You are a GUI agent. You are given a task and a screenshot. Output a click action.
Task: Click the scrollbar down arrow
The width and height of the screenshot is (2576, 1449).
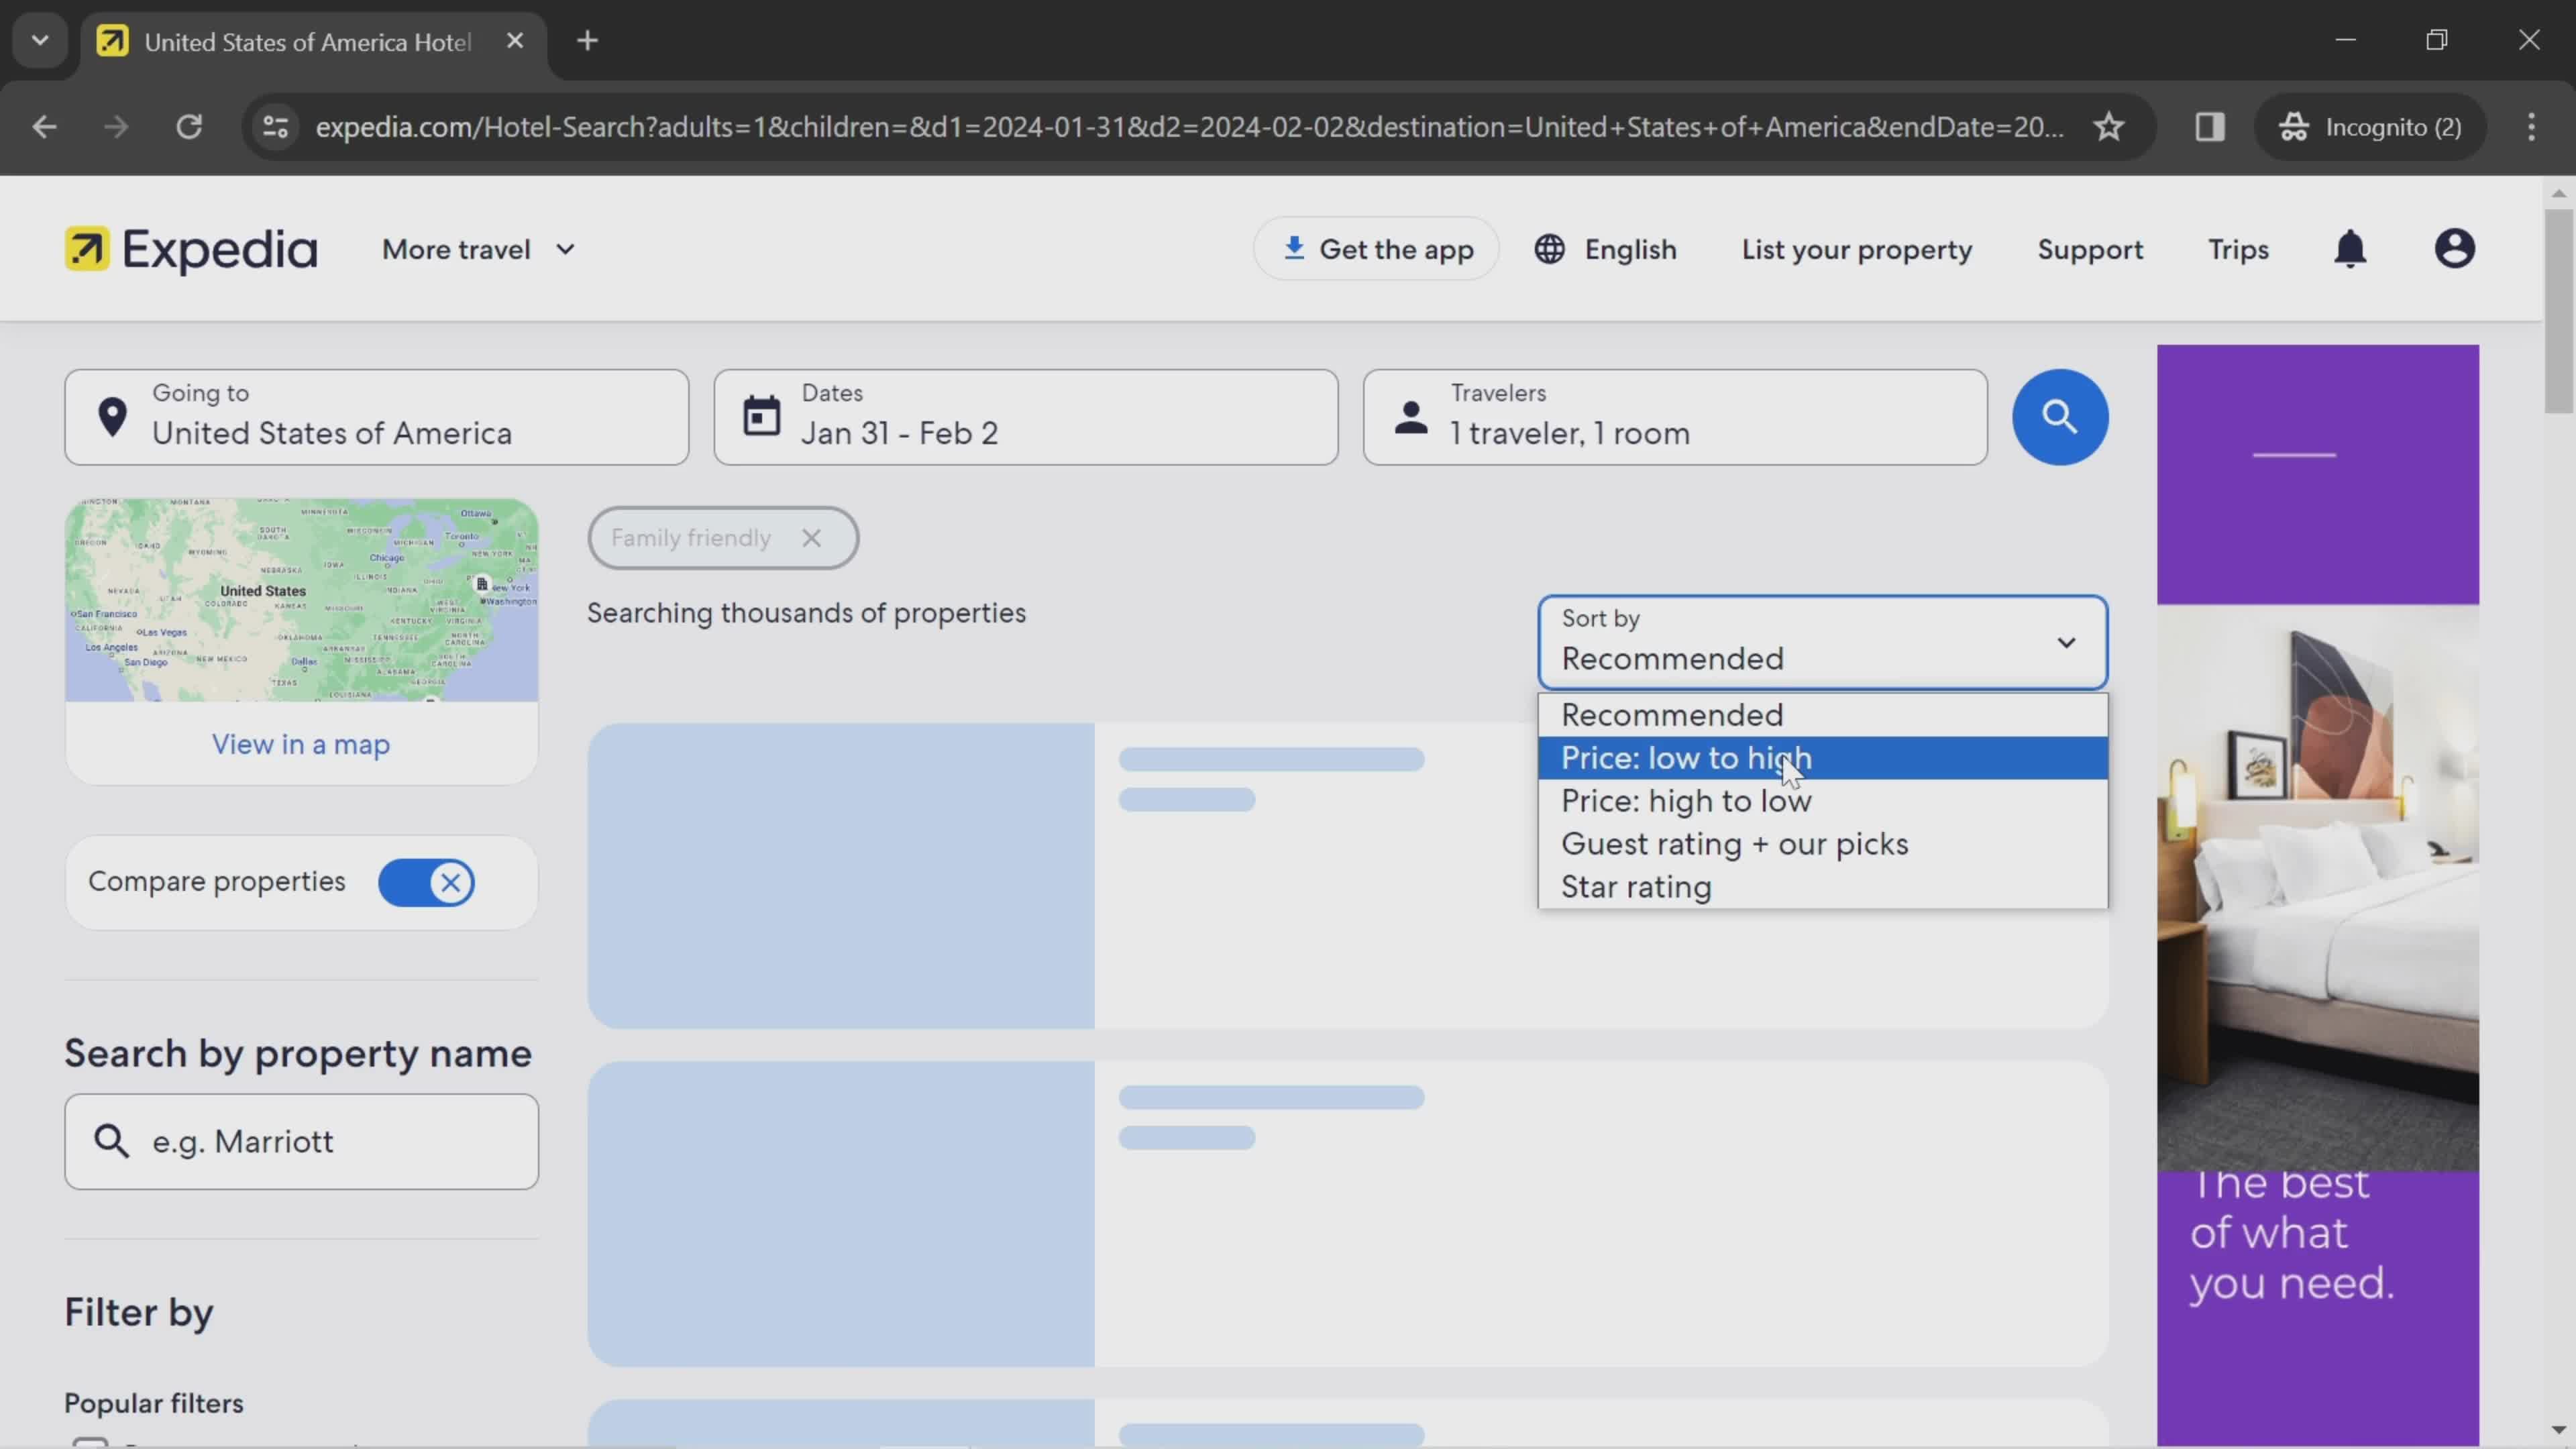tap(2558, 1430)
